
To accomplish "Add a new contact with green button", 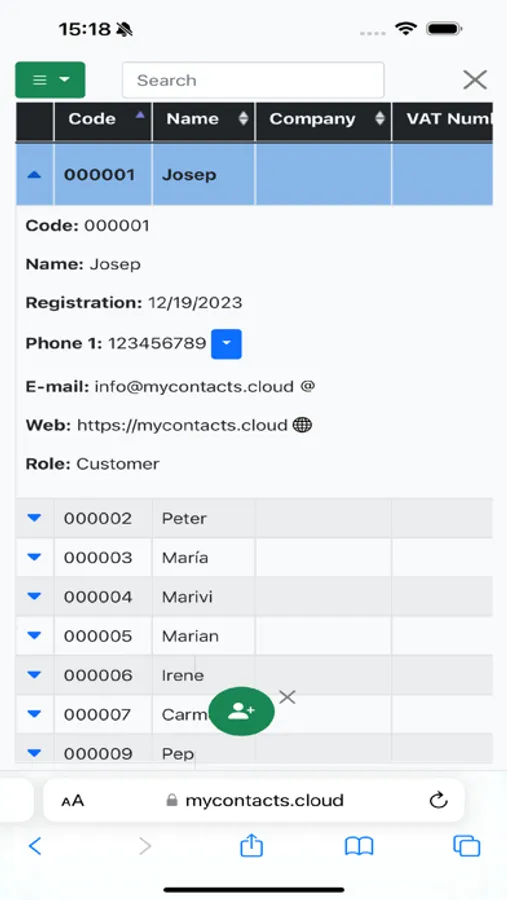I will point(241,711).
